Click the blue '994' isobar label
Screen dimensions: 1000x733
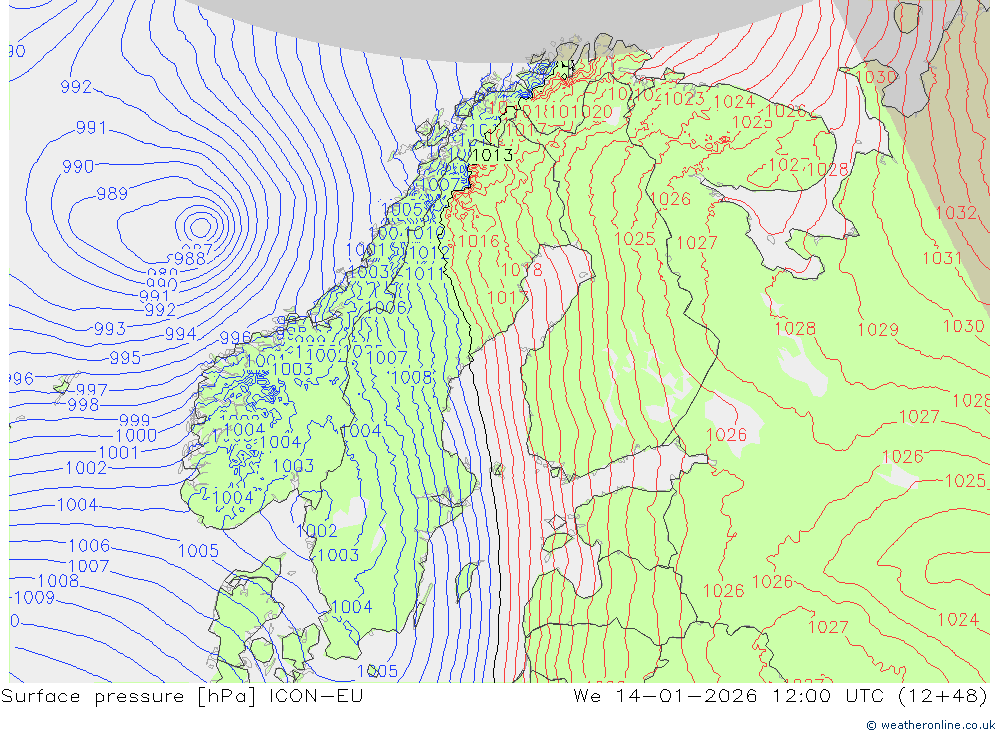tap(180, 334)
